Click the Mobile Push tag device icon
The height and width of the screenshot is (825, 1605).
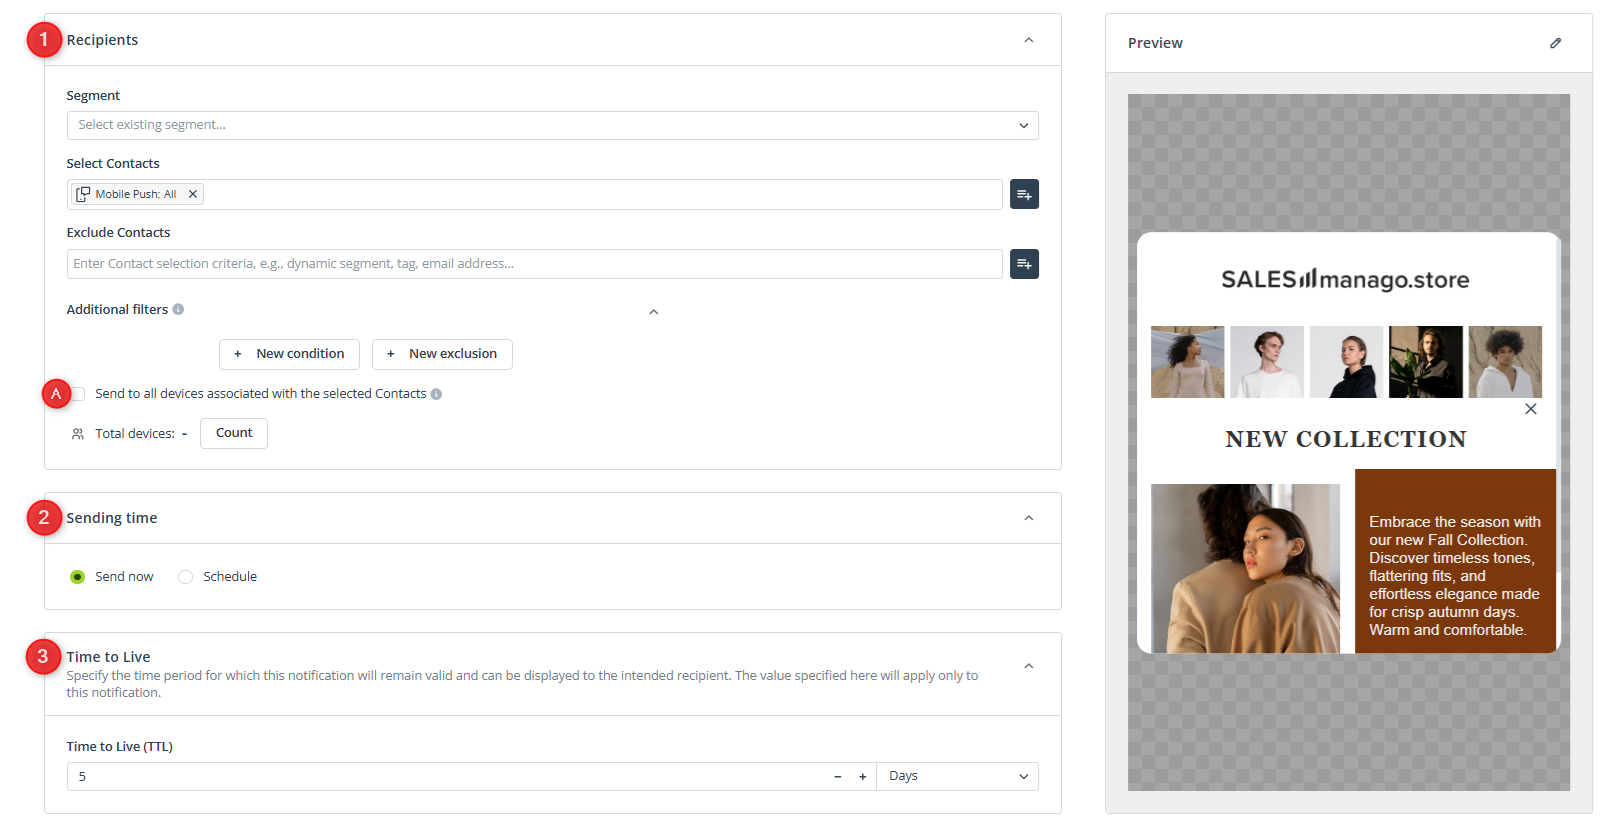[x=83, y=194]
